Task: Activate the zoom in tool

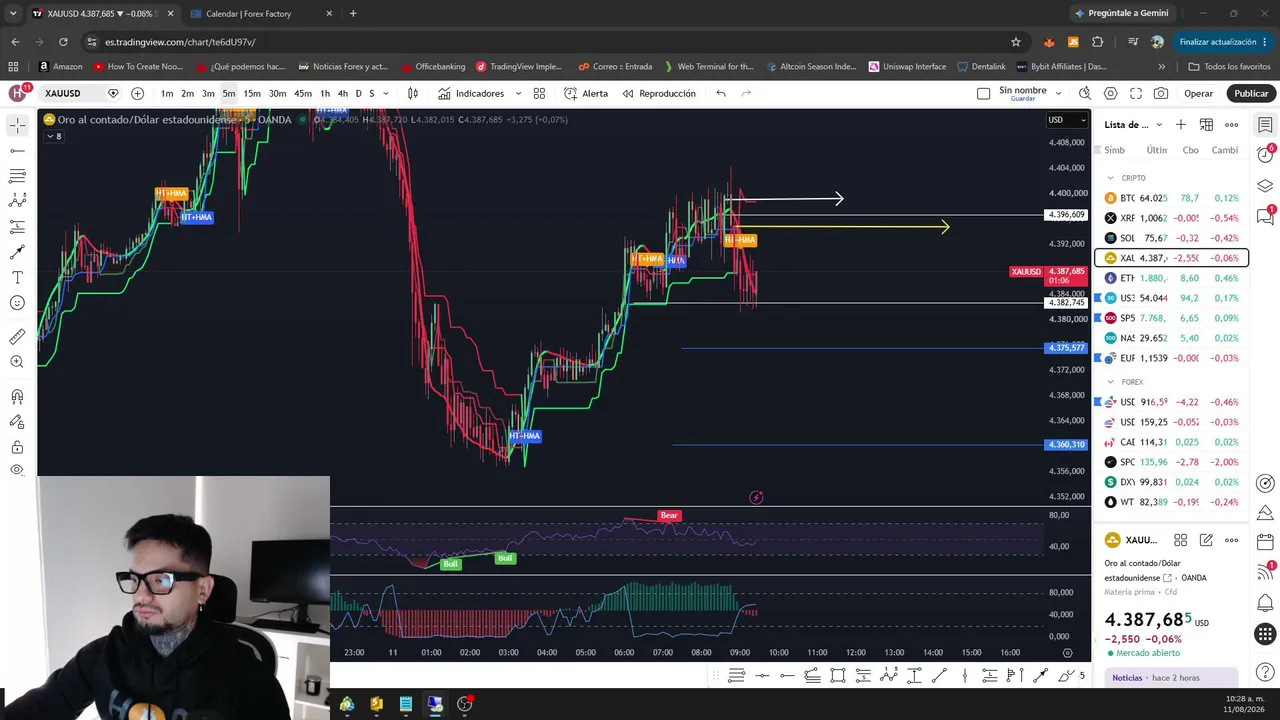Action: point(17,362)
